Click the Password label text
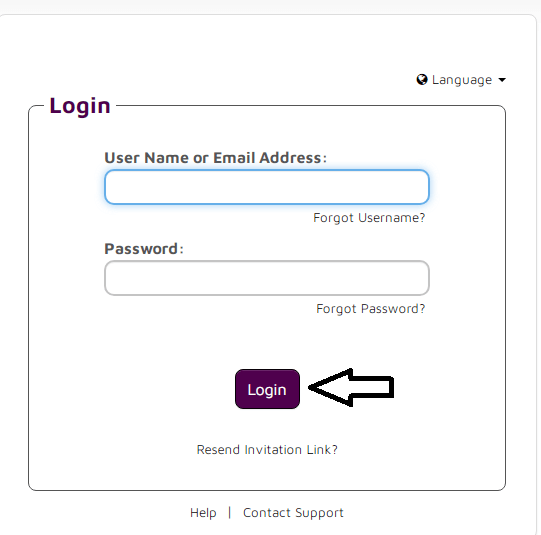This screenshot has width=541, height=535. click(x=144, y=249)
